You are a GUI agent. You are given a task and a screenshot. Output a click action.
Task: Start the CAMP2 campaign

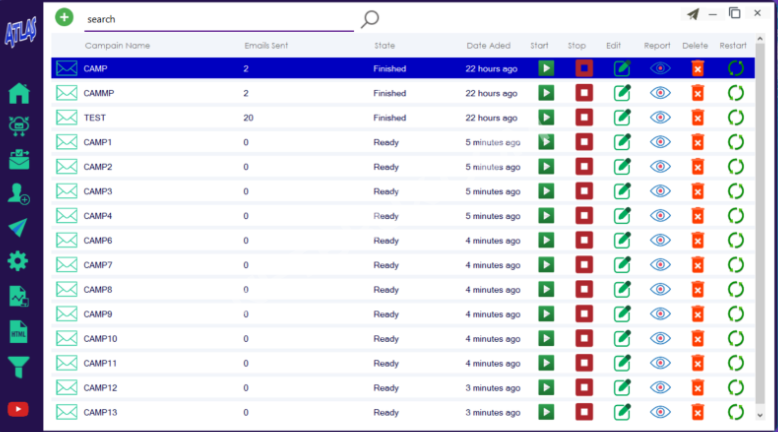pyautogui.click(x=546, y=167)
